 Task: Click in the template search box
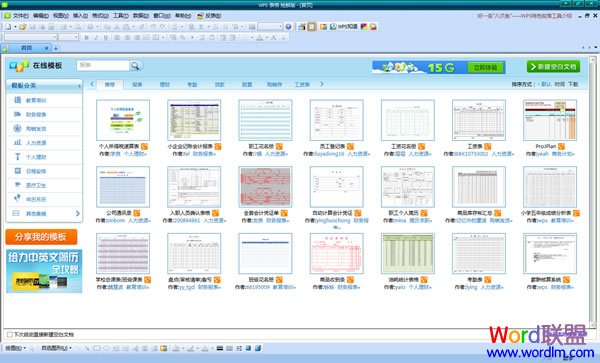103,65
